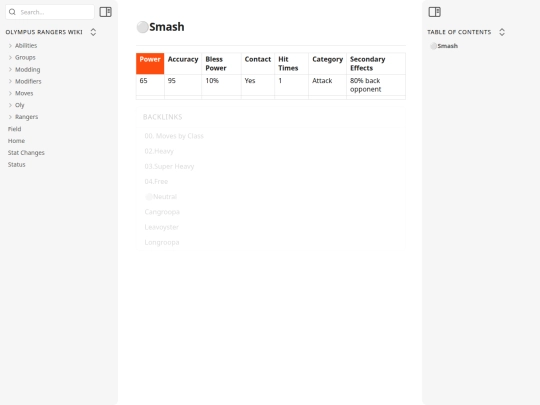Click the Contact column header
540x405 pixels.
[x=258, y=63]
